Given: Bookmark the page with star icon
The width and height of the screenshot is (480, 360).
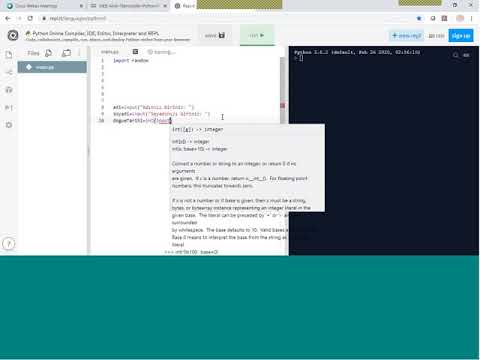Looking at the screenshot, I should [419, 18].
